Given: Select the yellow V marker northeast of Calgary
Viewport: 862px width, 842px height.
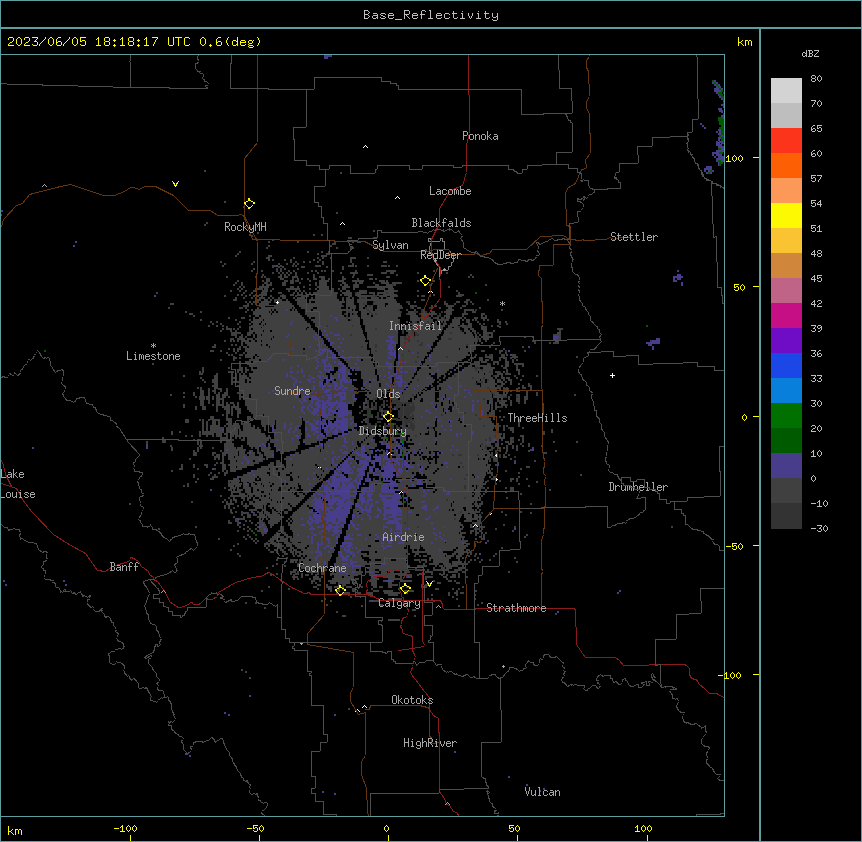Looking at the screenshot, I should pos(429,584).
